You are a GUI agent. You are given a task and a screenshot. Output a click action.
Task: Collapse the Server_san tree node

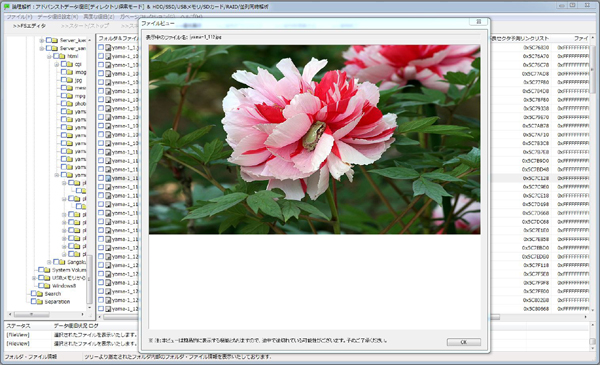[41, 48]
